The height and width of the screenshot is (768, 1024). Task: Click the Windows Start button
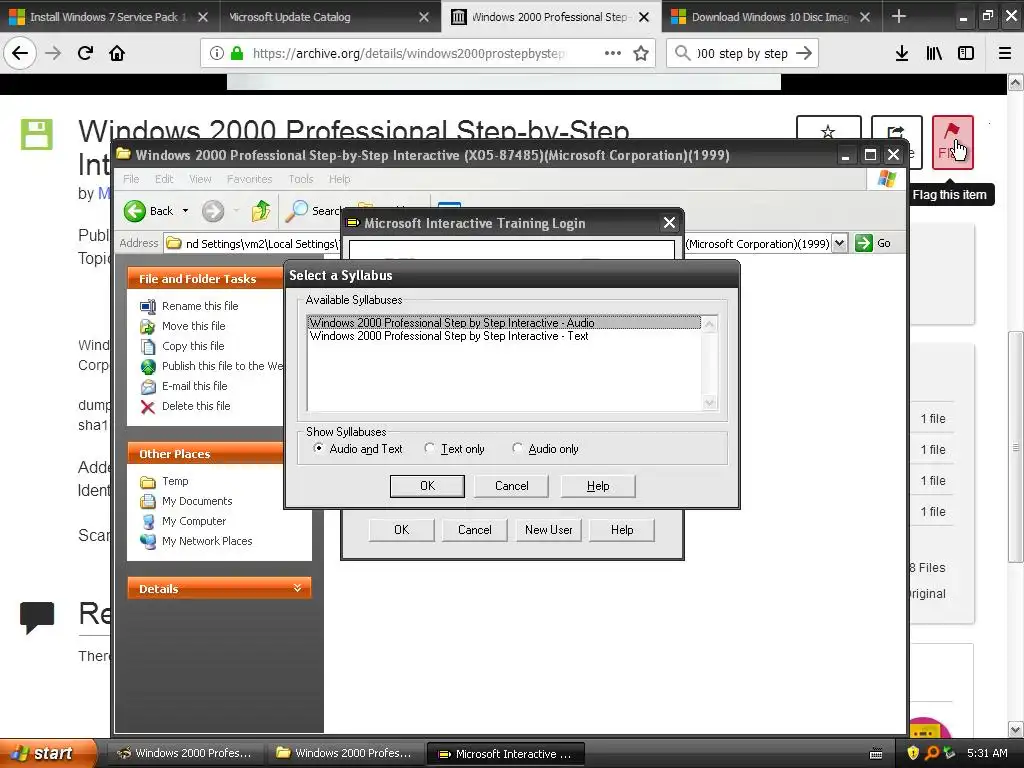tap(48, 753)
